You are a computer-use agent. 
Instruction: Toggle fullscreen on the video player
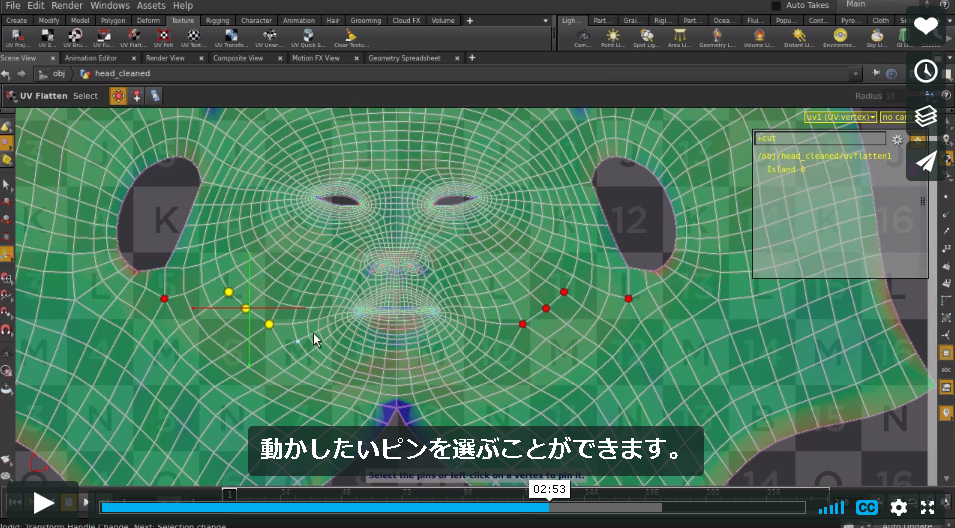coord(928,507)
